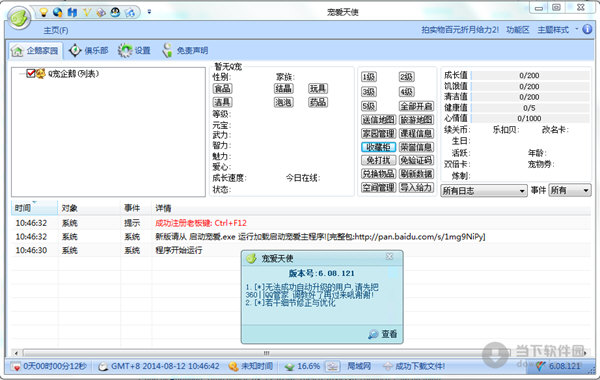Click the house-arrow icon in quick toolbar
This screenshot has height=380, width=600.
point(130,13)
